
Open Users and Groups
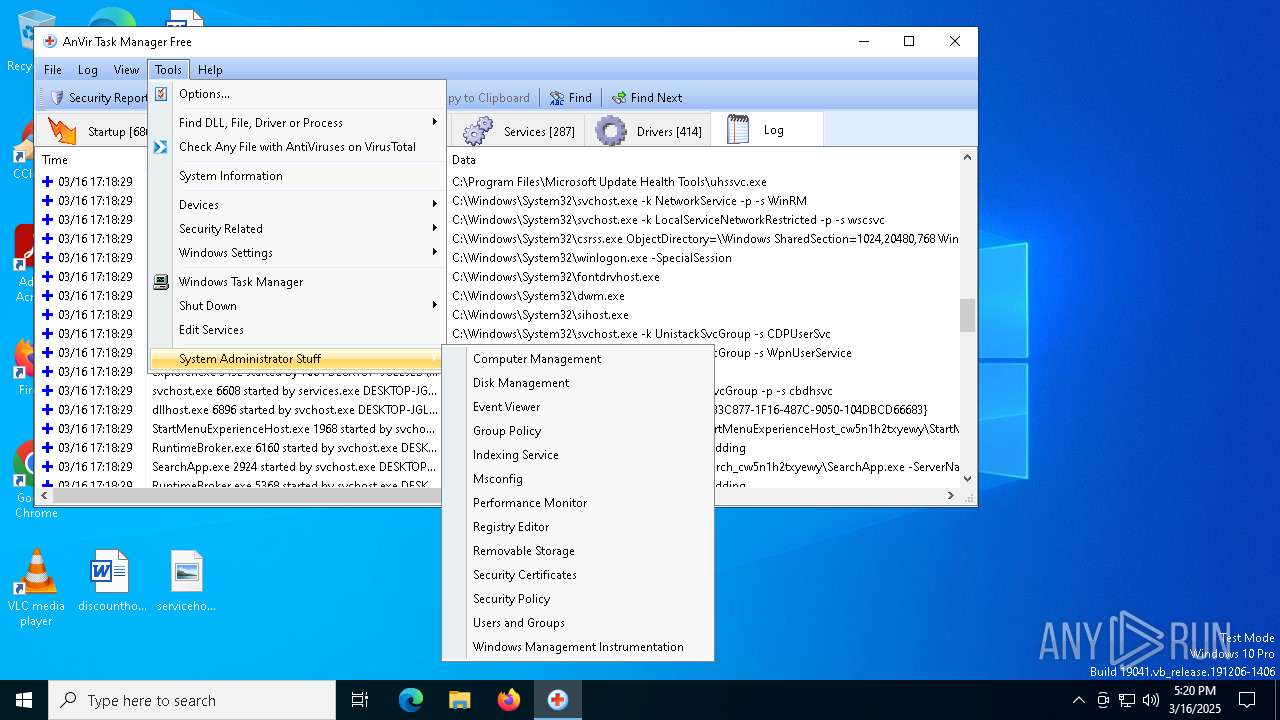click(x=578, y=623)
